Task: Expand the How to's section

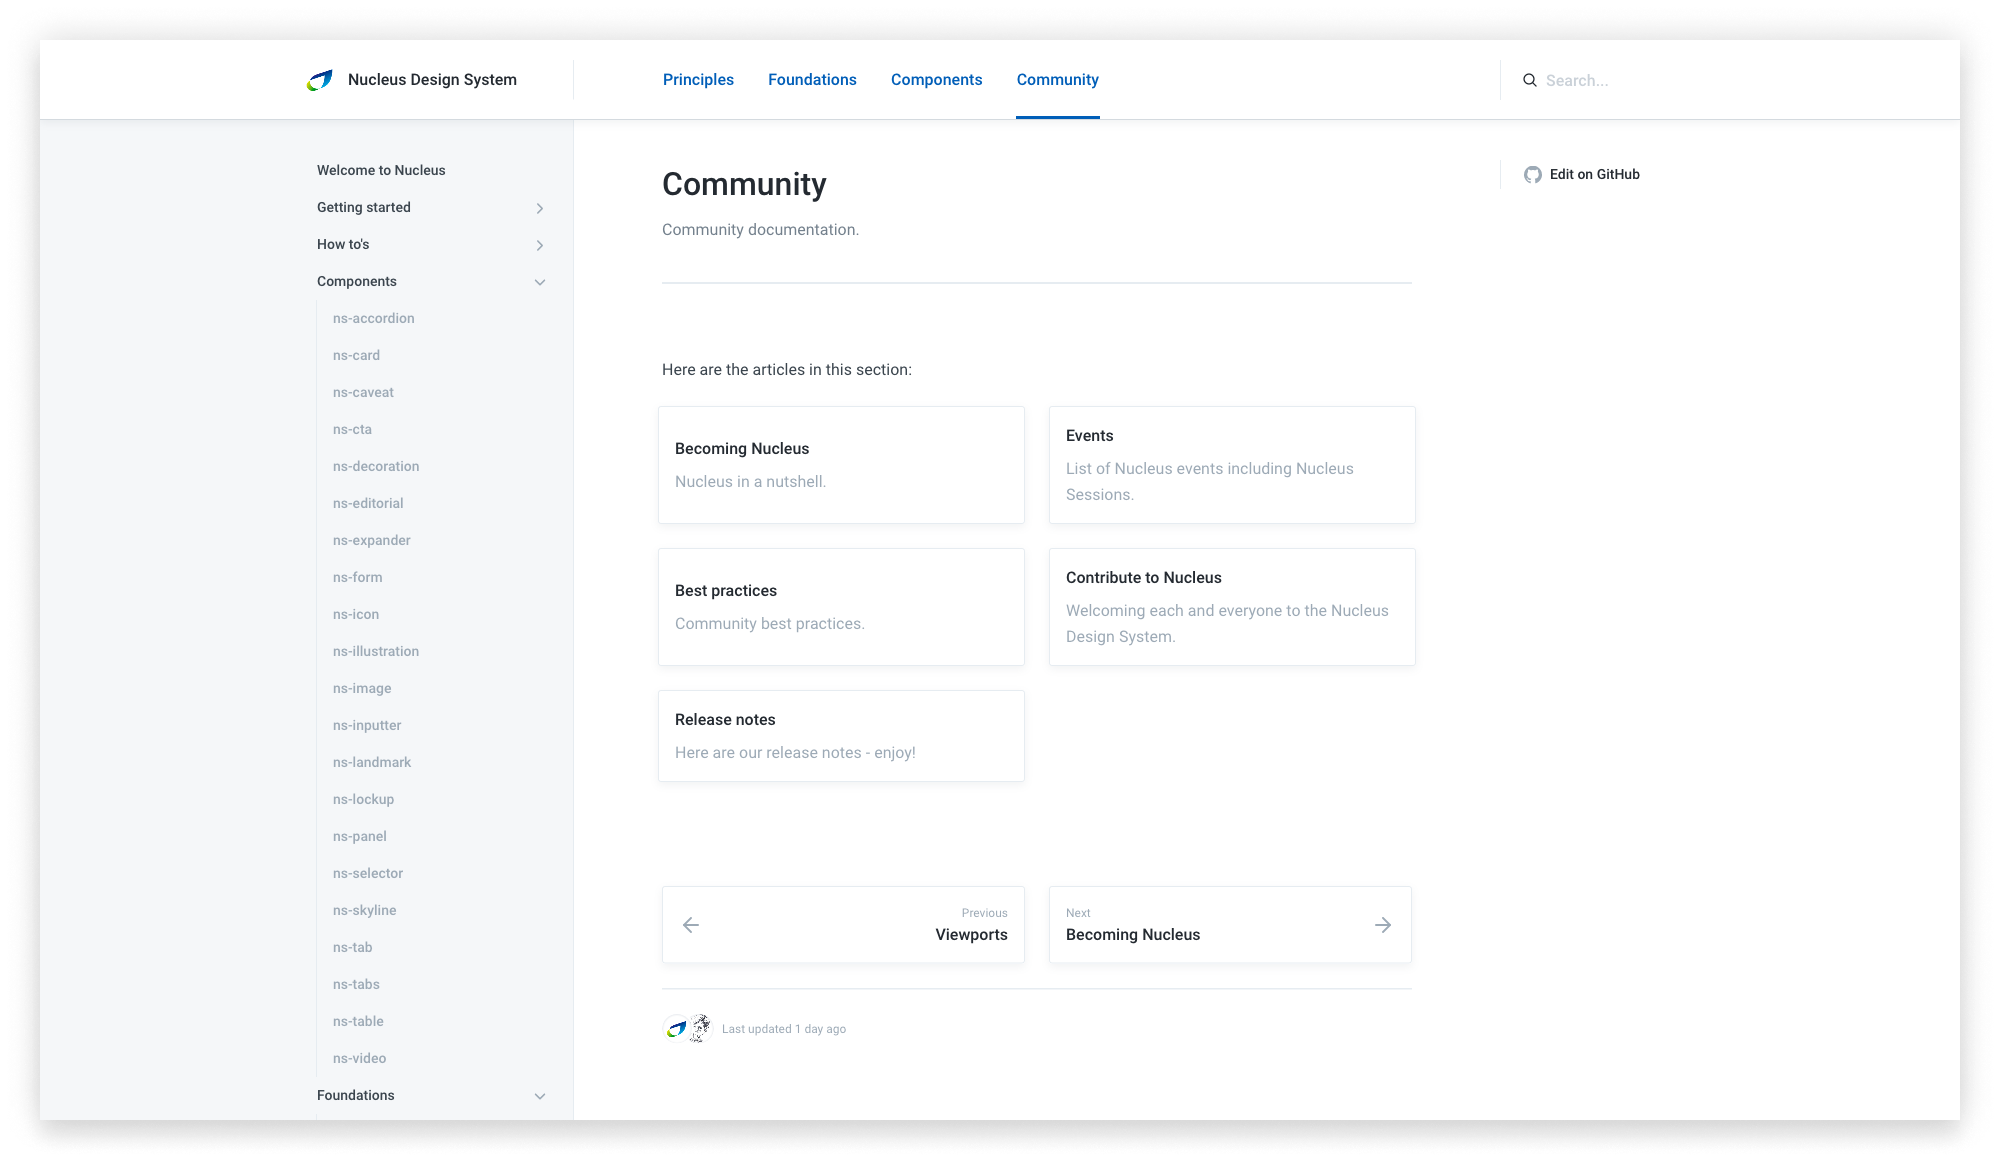Action: [540, 245]
